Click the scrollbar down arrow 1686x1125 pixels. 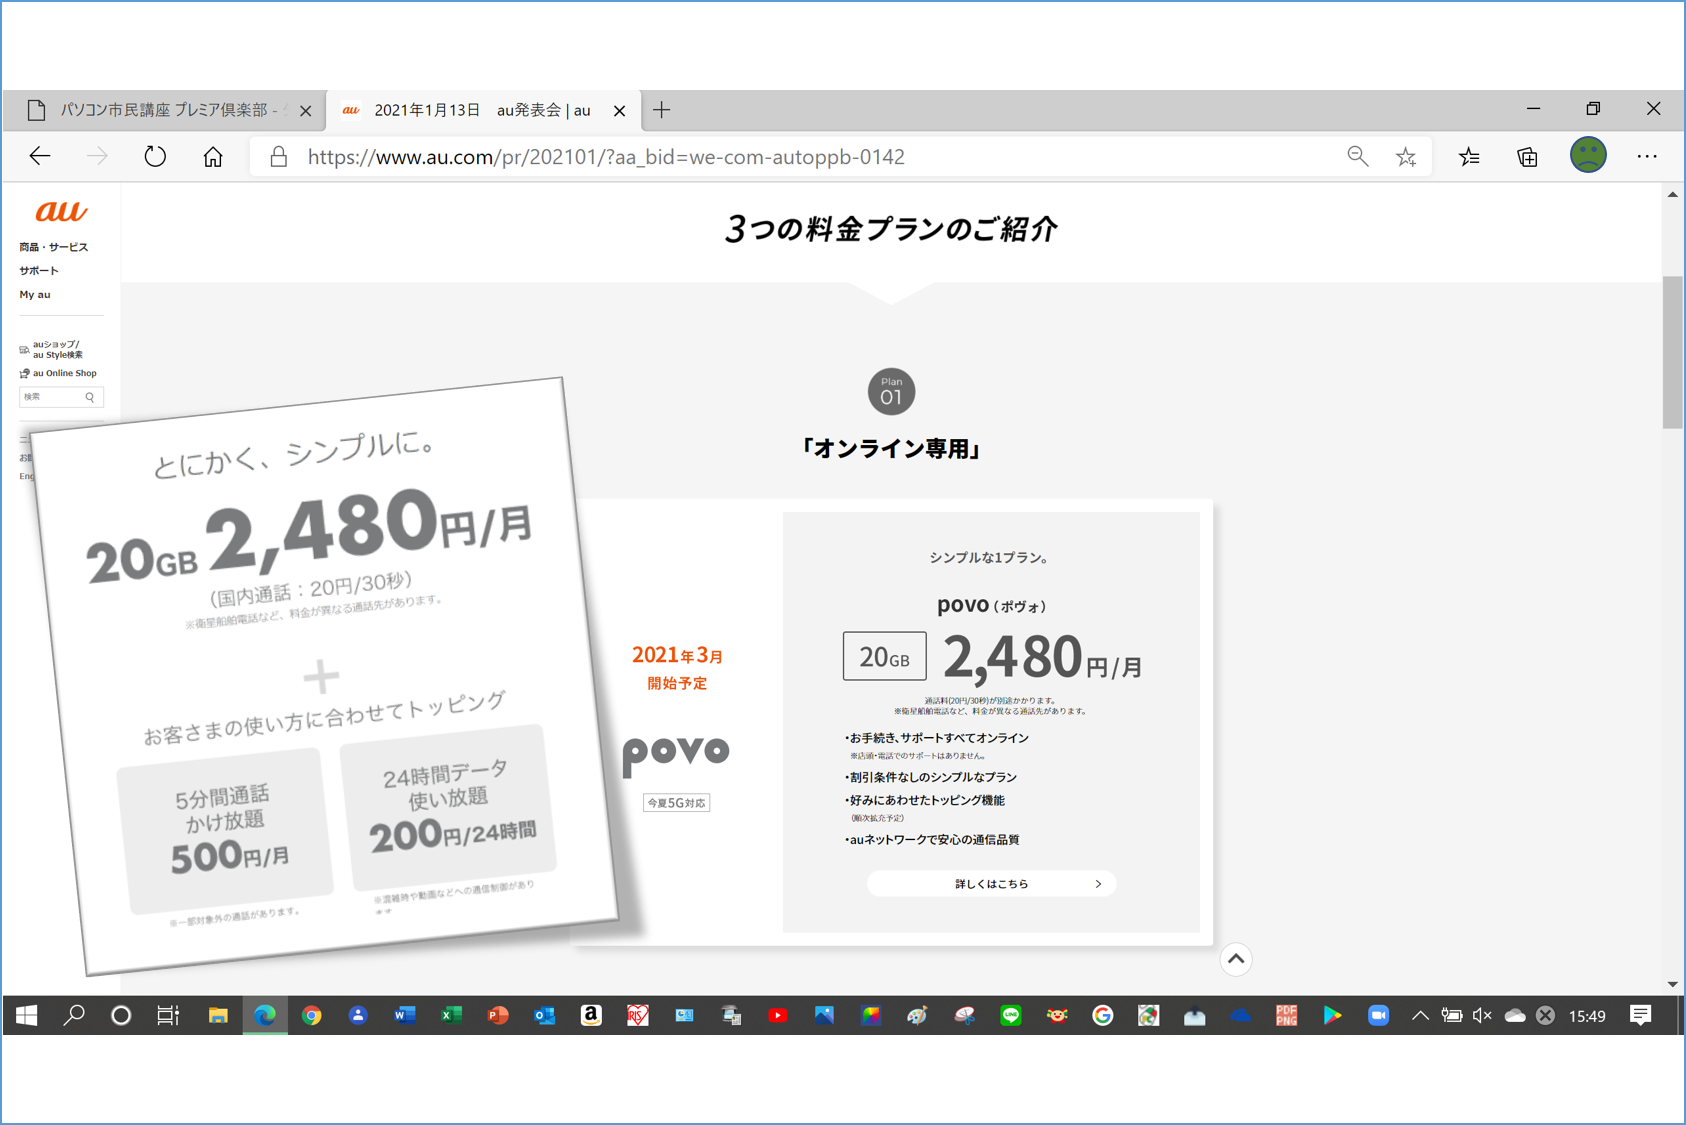click(1672, 984)
